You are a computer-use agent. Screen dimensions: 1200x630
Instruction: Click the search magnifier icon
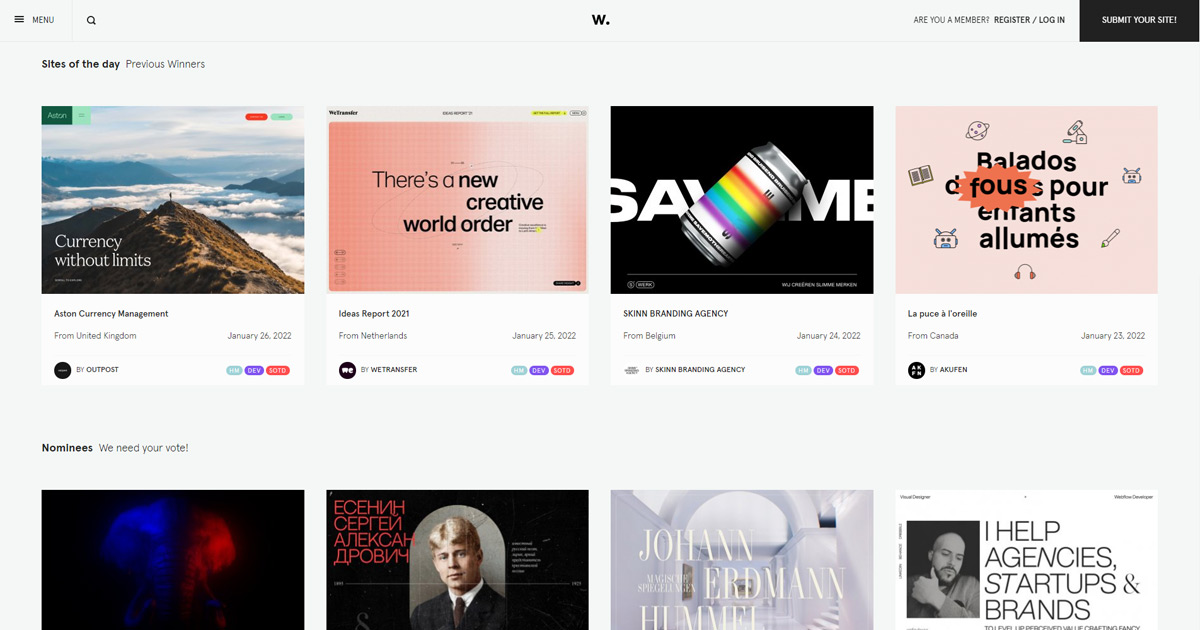tap(92, 20)
